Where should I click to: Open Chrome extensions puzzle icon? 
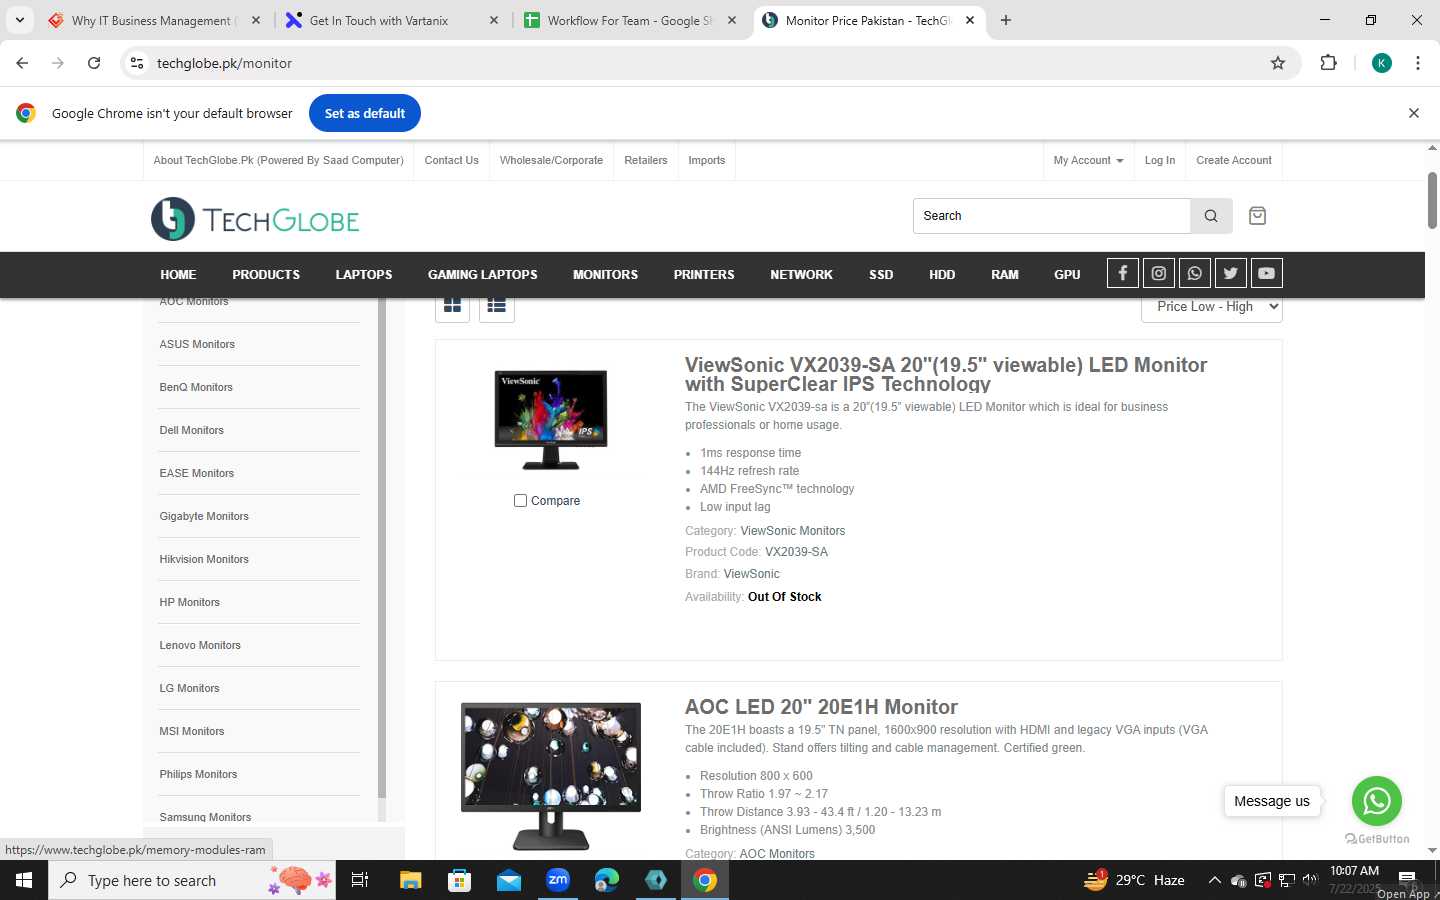(x=1328, y=63)
